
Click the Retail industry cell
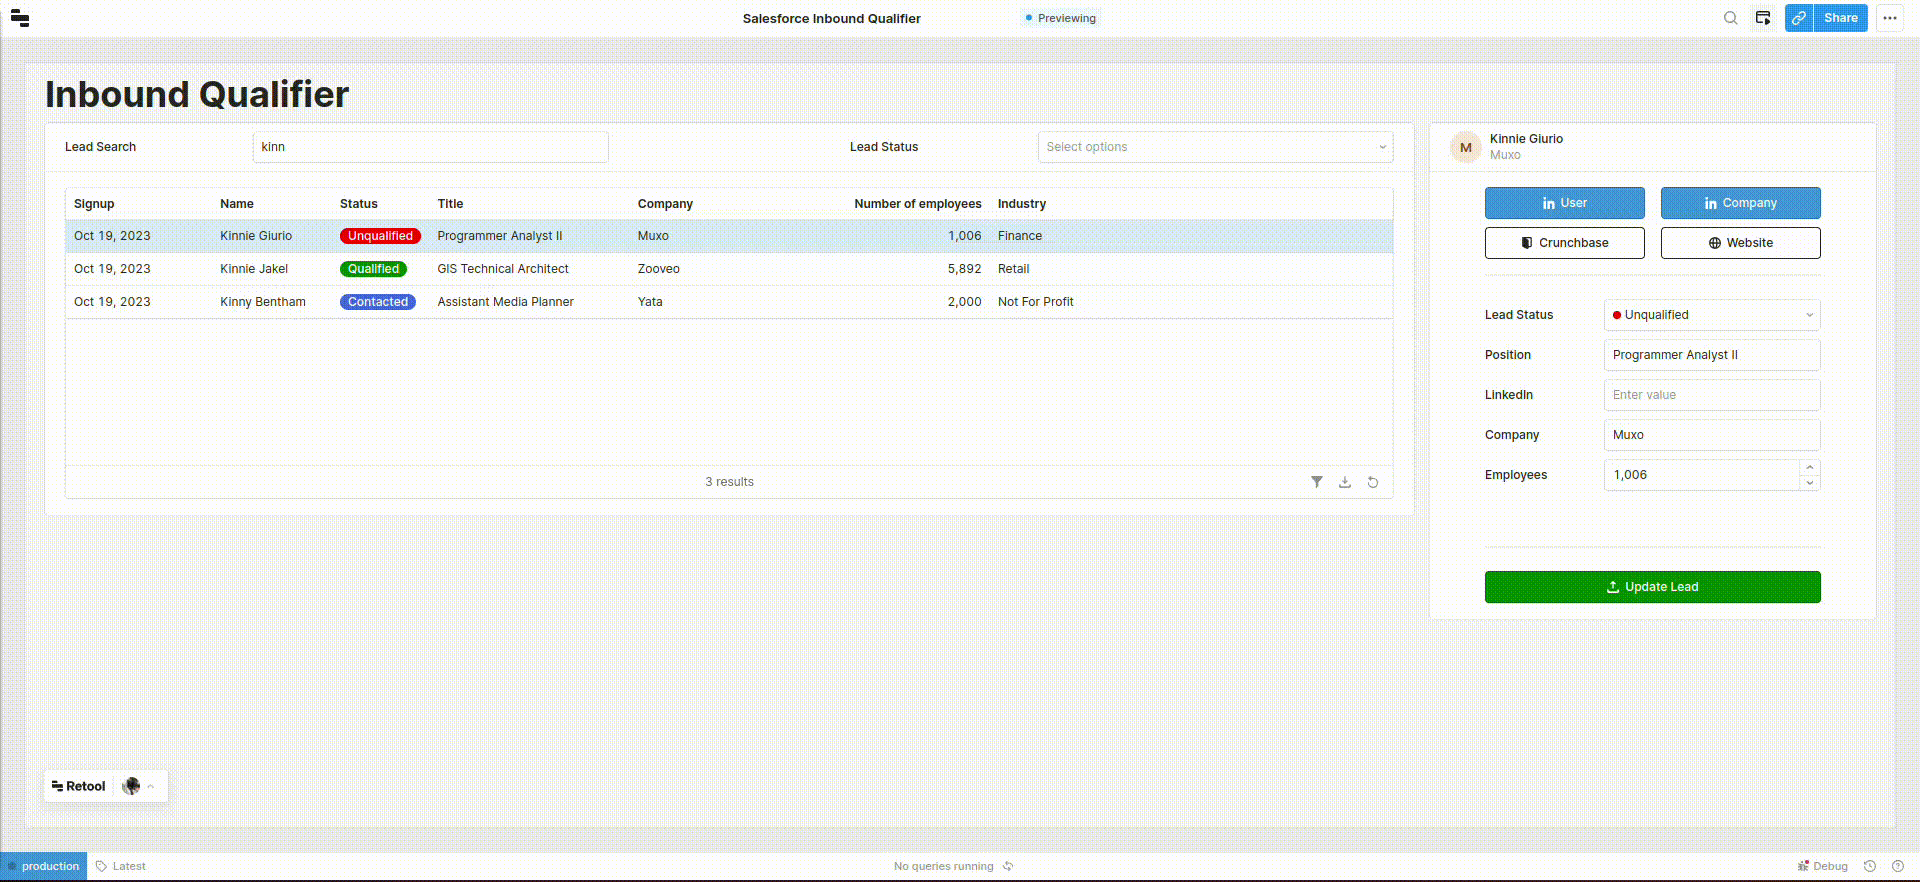pos(1014,269)
